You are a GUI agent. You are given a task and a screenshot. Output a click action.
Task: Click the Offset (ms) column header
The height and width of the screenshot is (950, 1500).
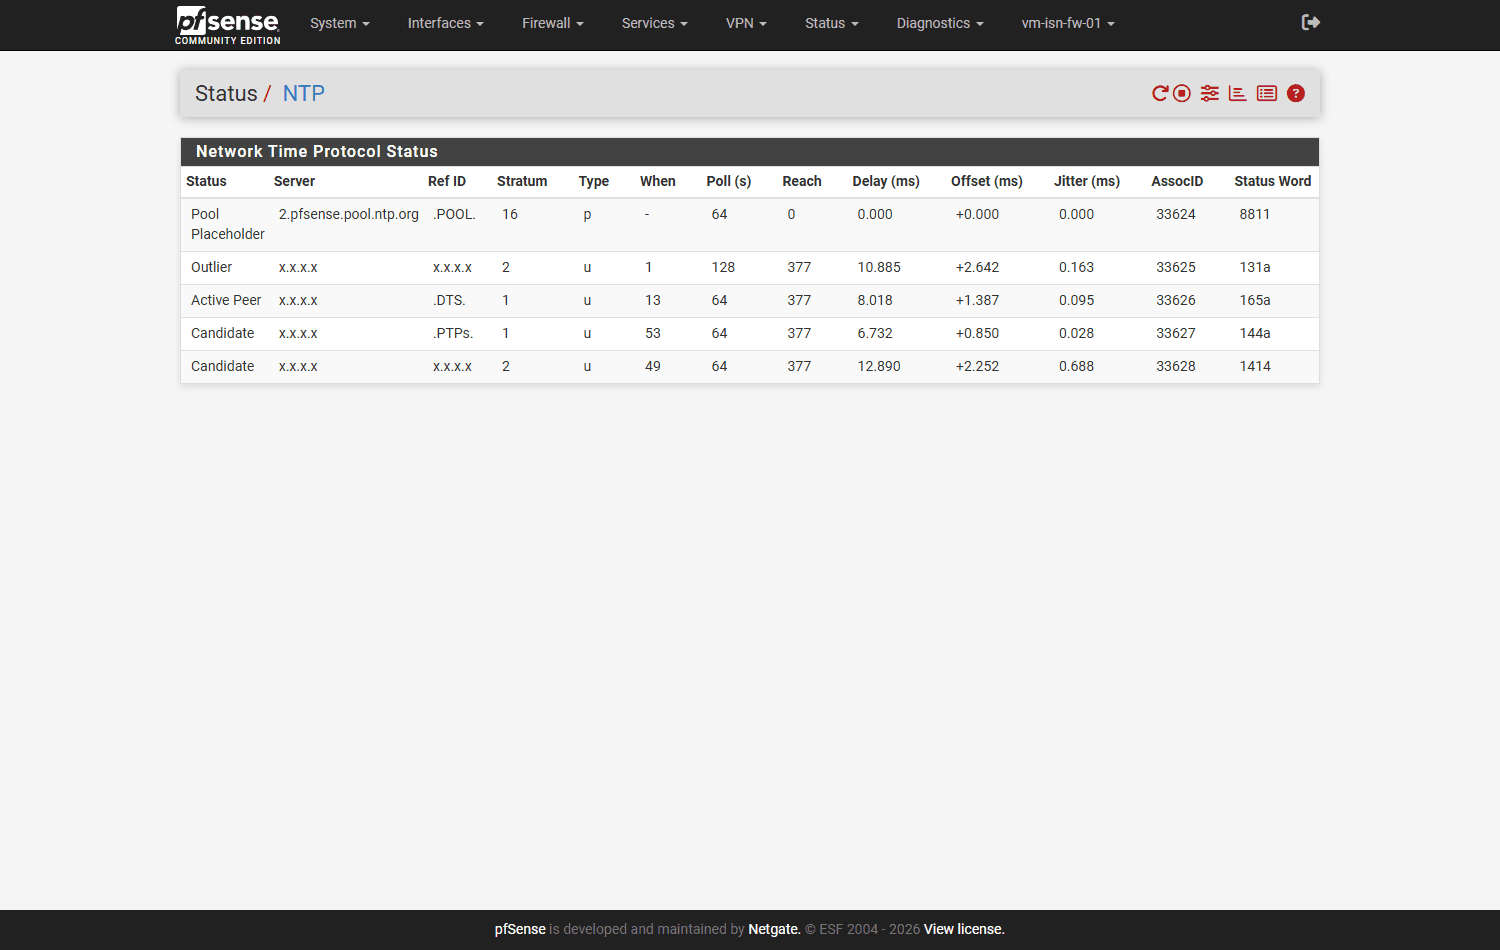pos(987,181)
